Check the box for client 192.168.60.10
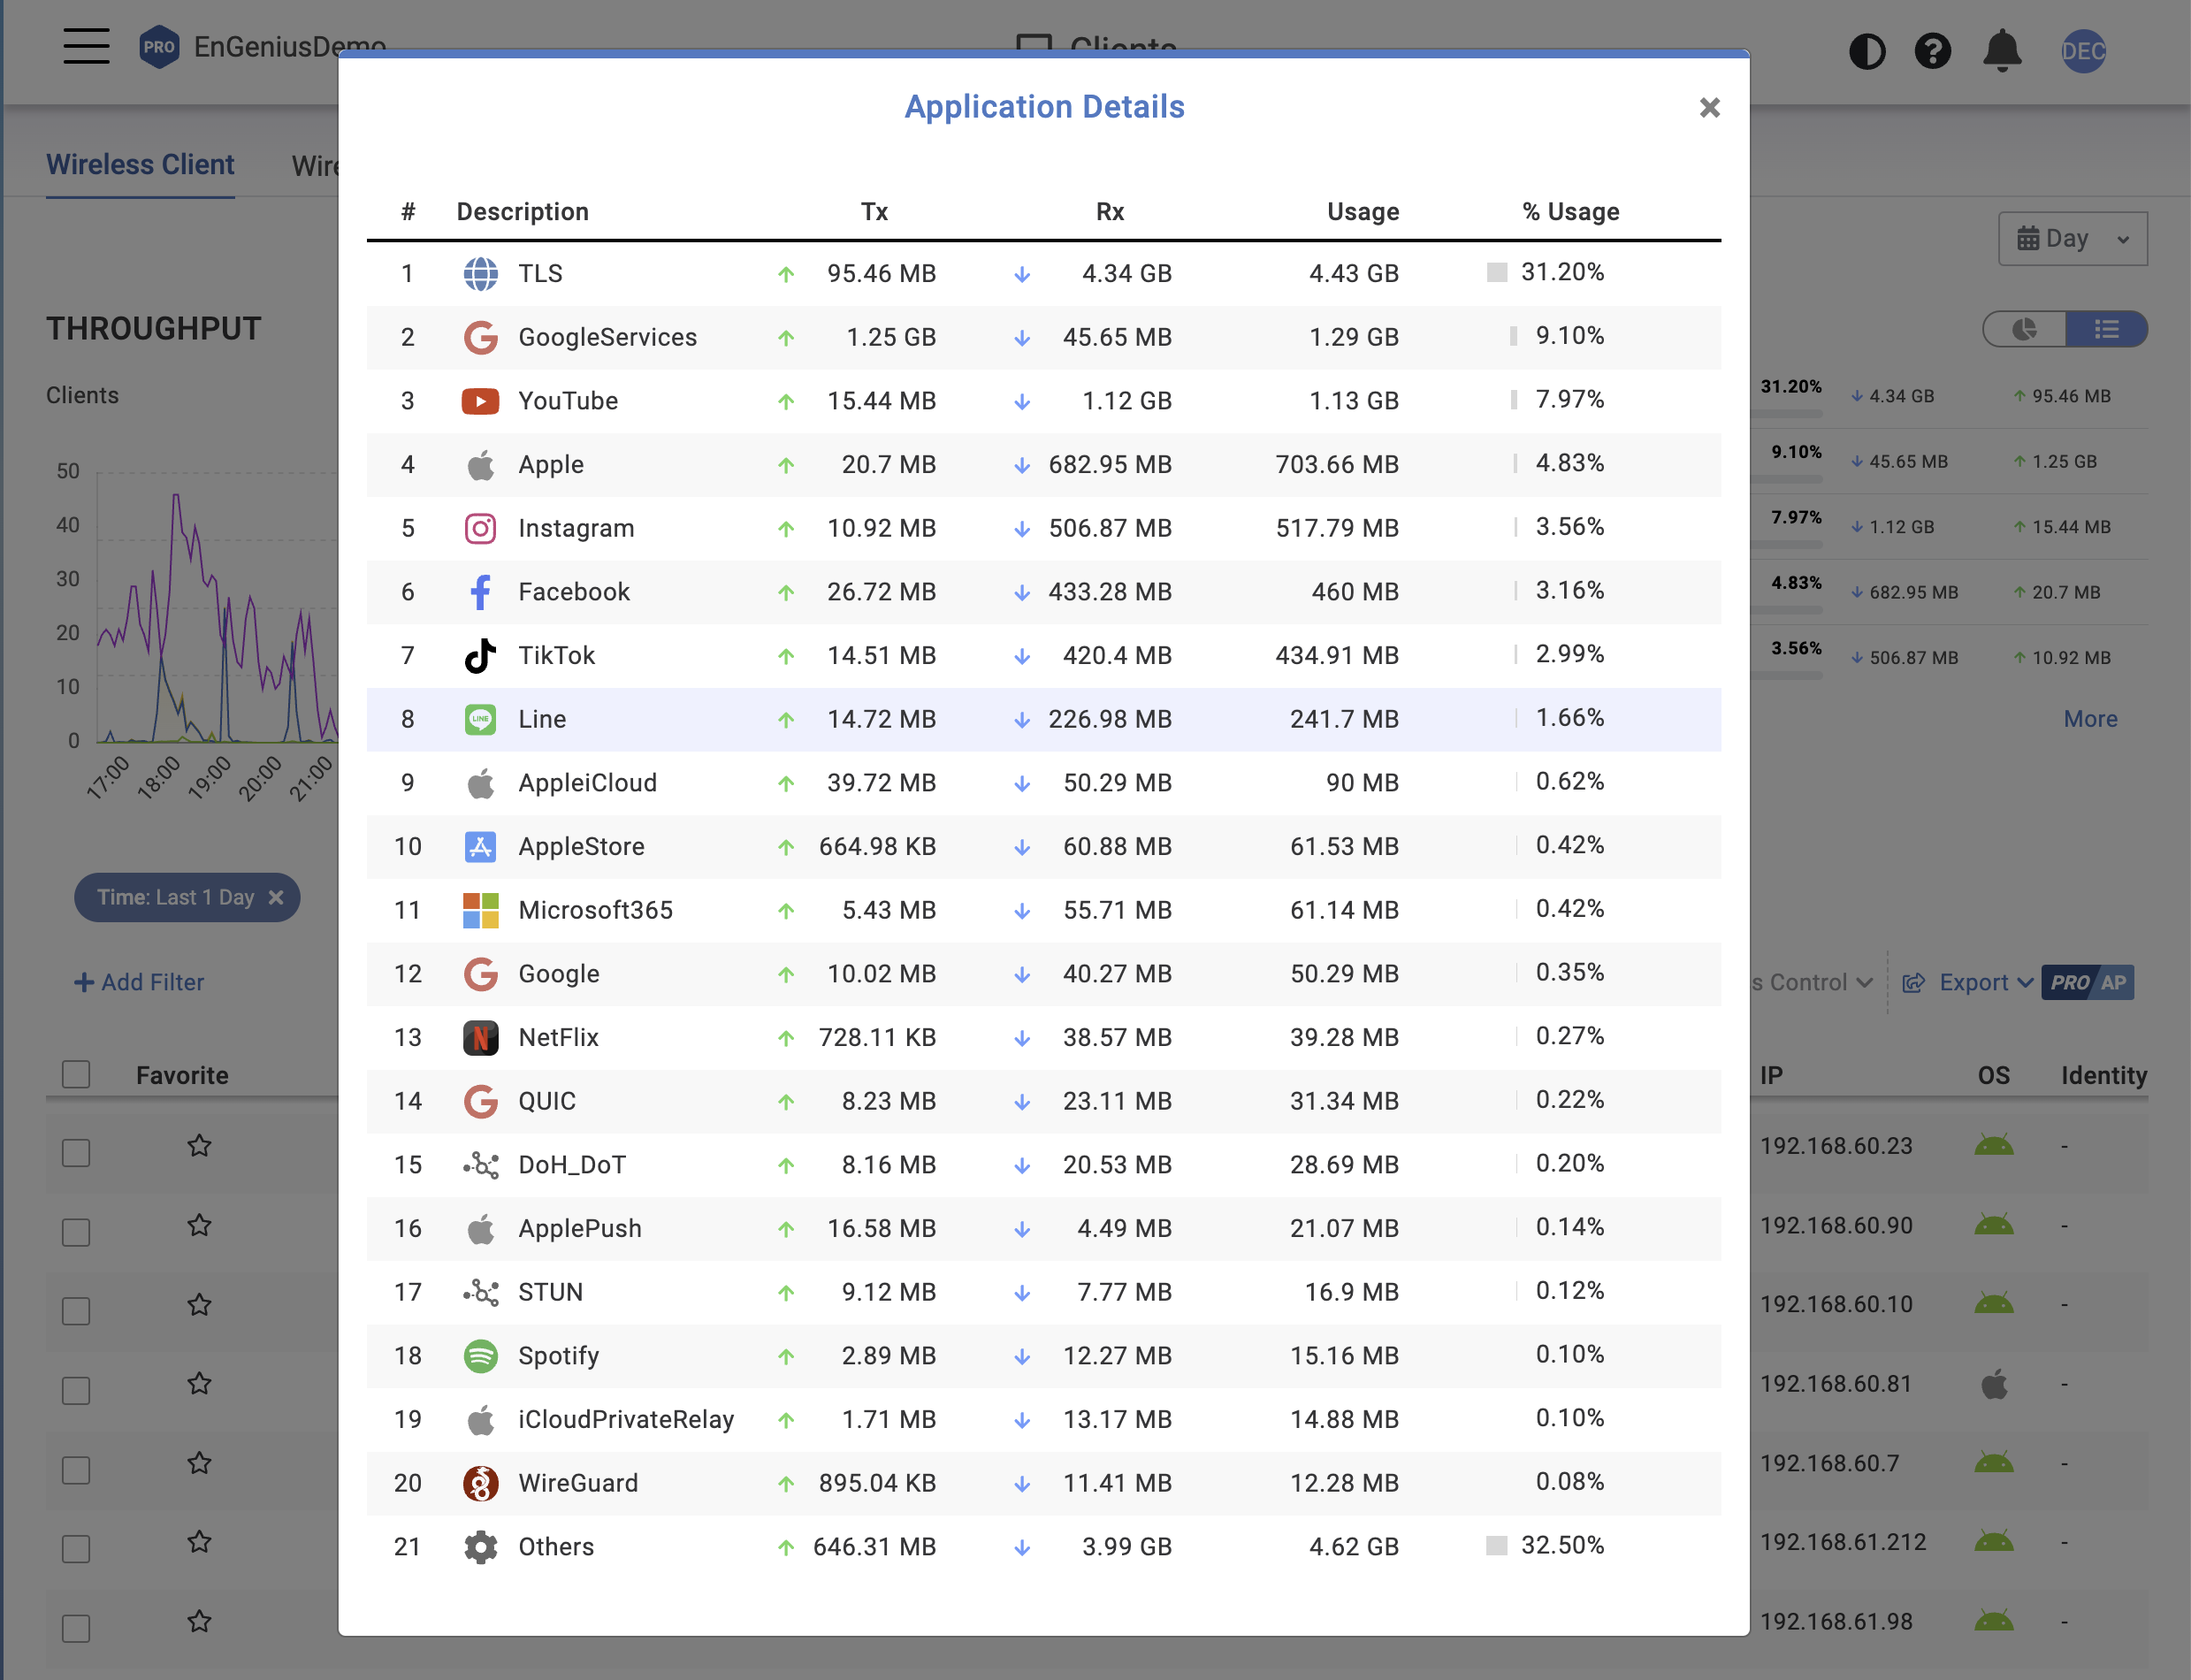2191x1680 pixels. pos(76,1310)
